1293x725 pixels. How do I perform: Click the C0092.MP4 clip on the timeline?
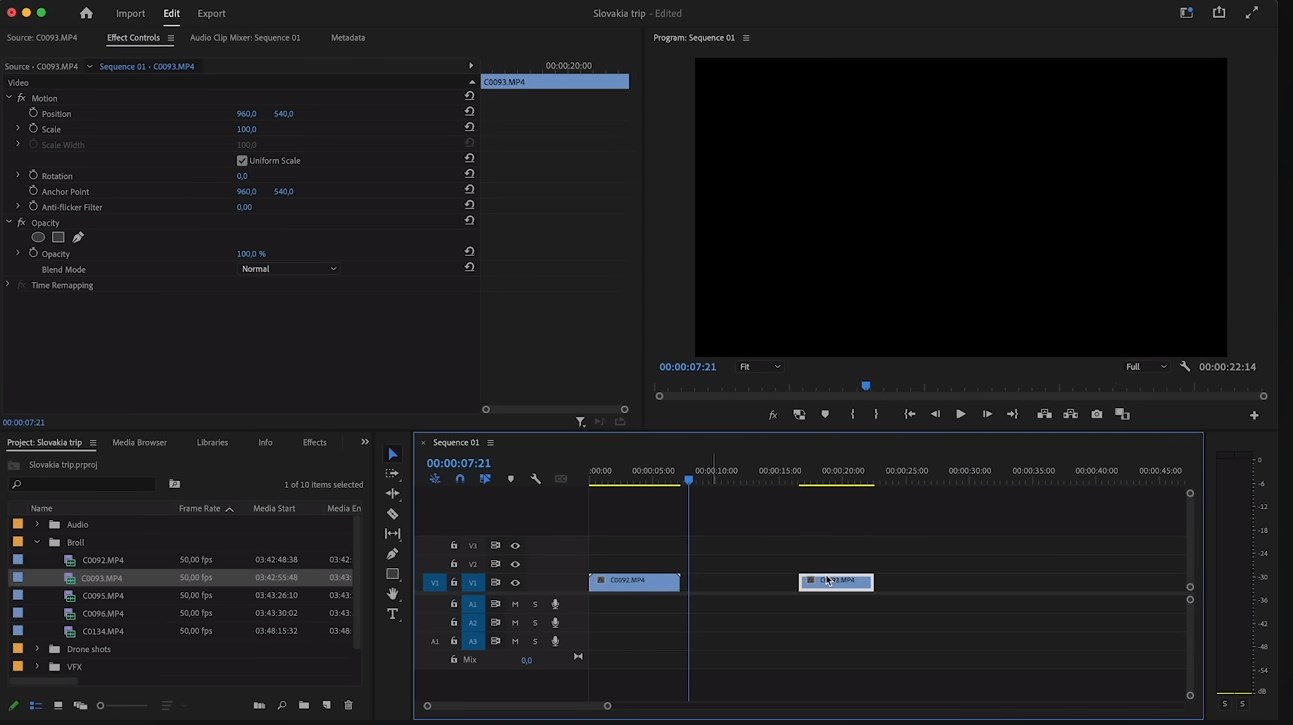[x=634, y=582]
